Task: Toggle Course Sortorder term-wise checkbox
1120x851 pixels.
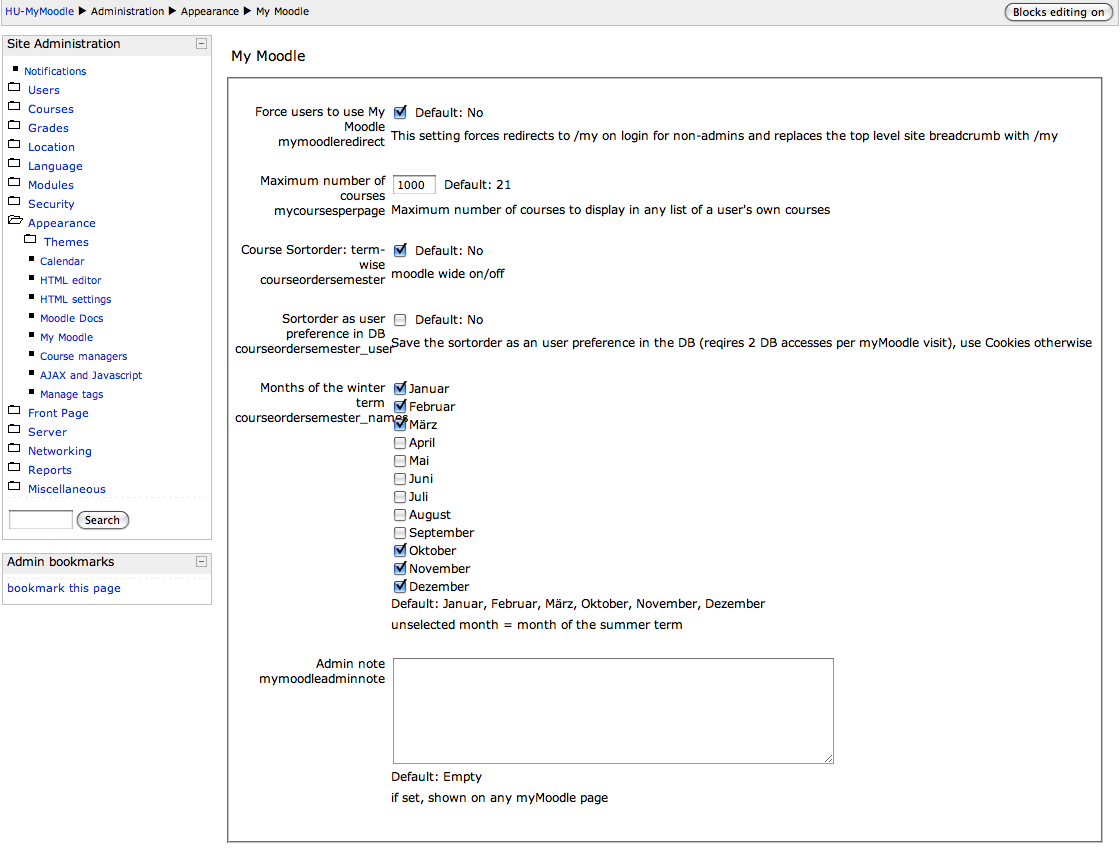Action: (400, 250)
